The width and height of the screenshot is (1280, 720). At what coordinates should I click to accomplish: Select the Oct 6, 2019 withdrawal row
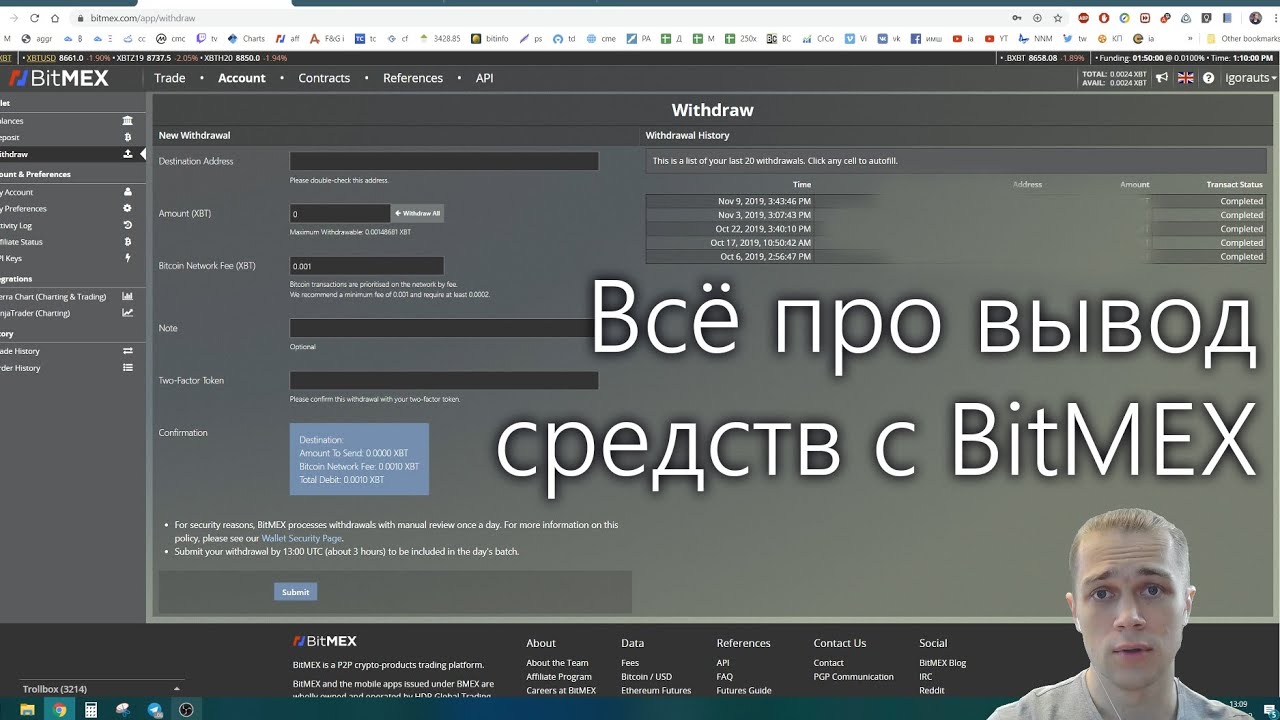[x=956, y=257]
